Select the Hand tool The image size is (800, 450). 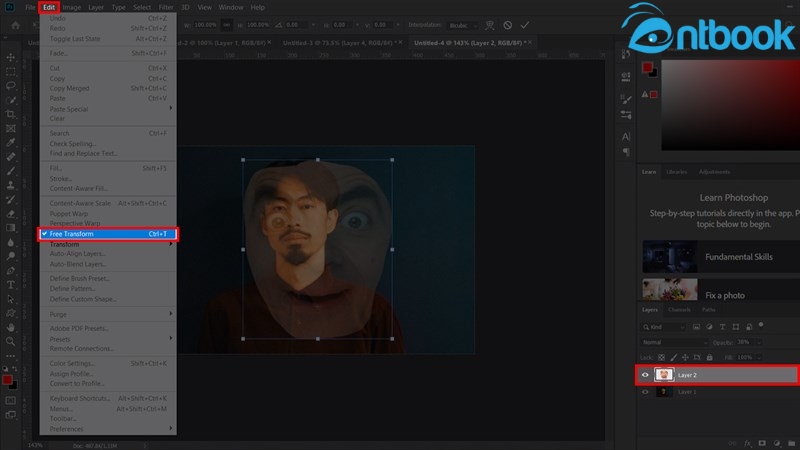tap(11, 327)
